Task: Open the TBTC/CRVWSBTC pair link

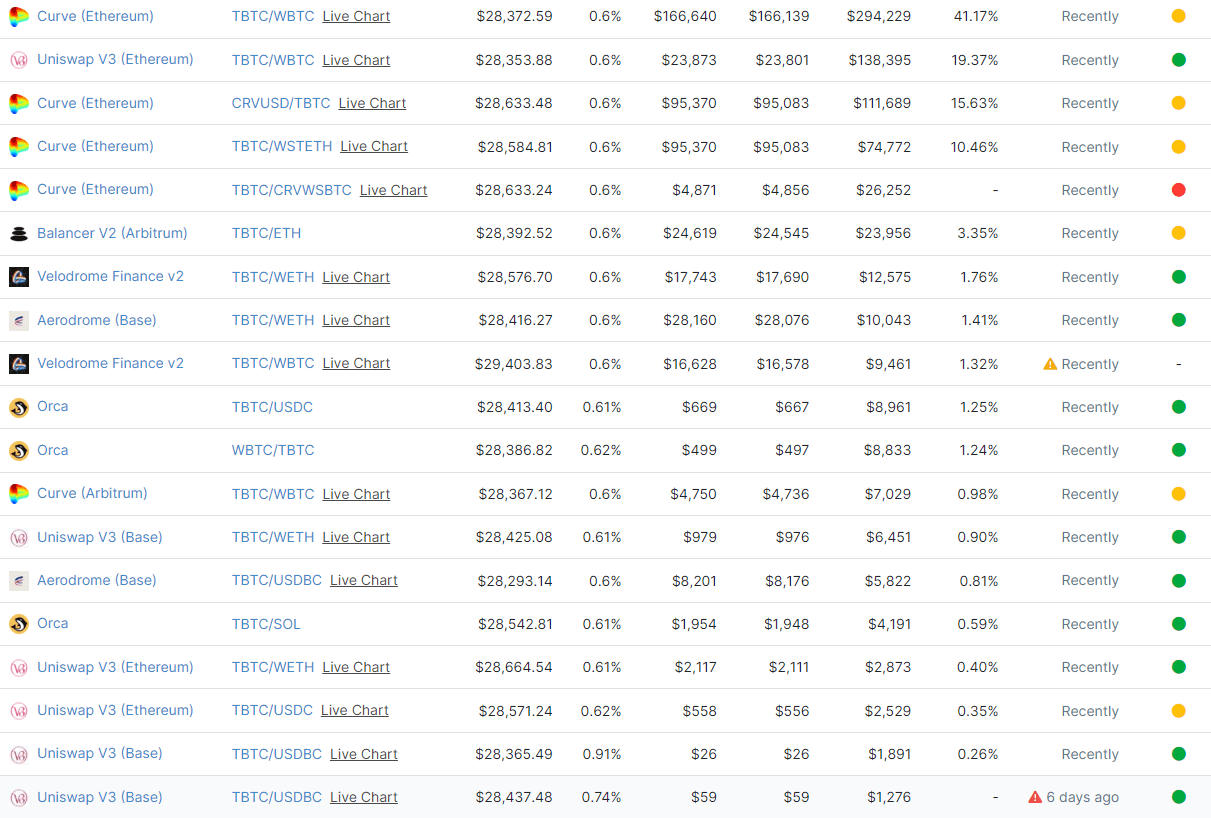Action: coord(291,190)
